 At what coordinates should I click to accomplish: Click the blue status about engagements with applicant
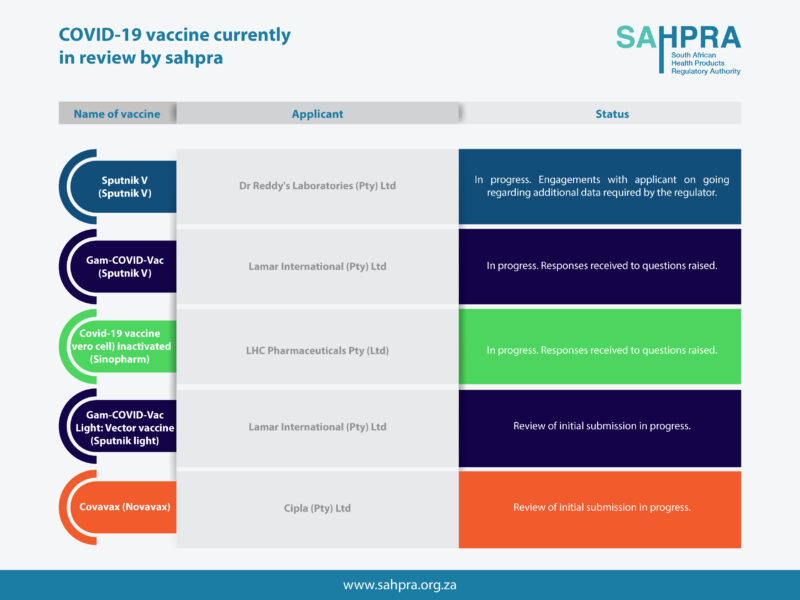click(600, 186)
